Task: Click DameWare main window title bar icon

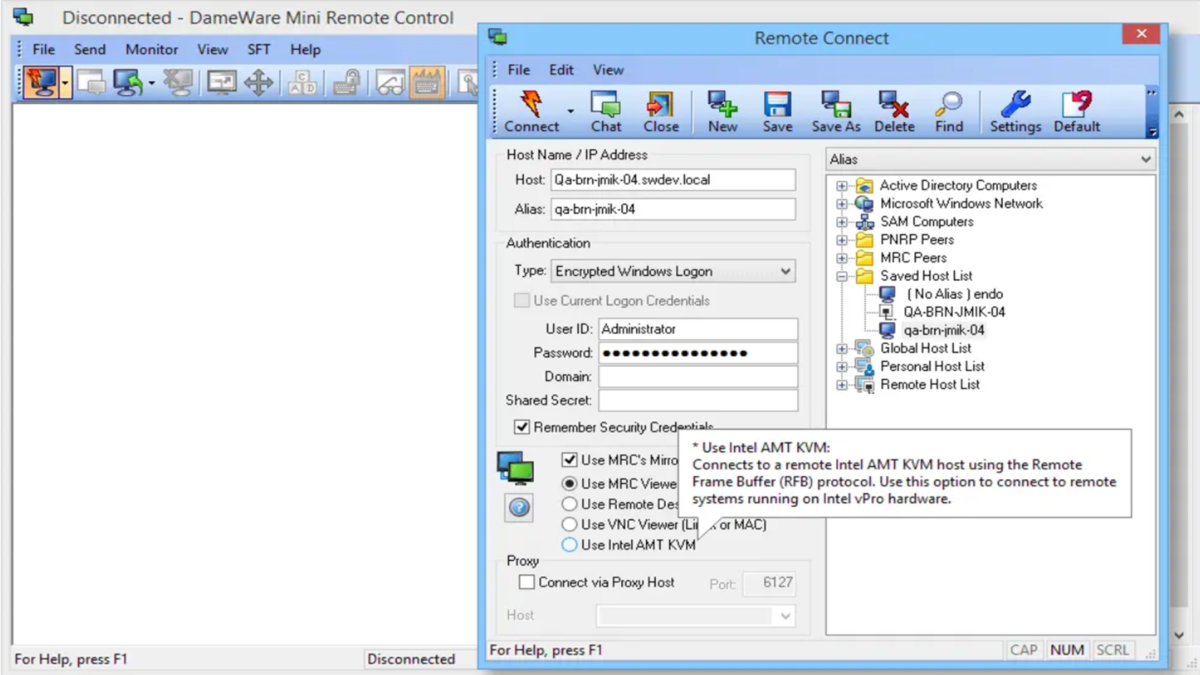Action: pos(23,18)
